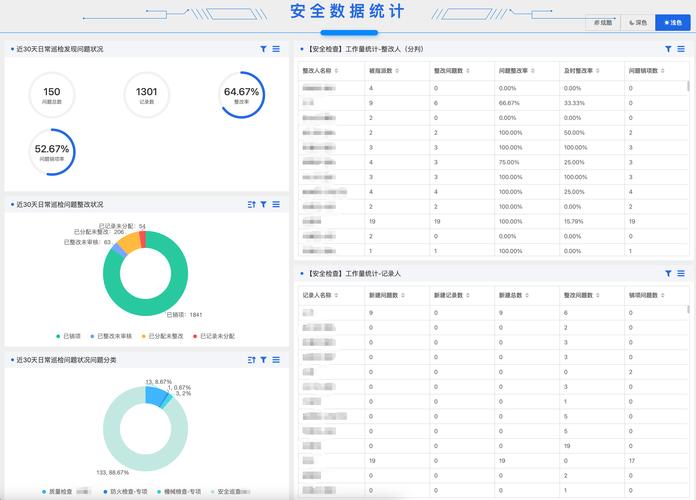Open filter for 近30天日常巡检发现问题状况 panel
This screenshot has width=696, height=500.
(264, 49)
